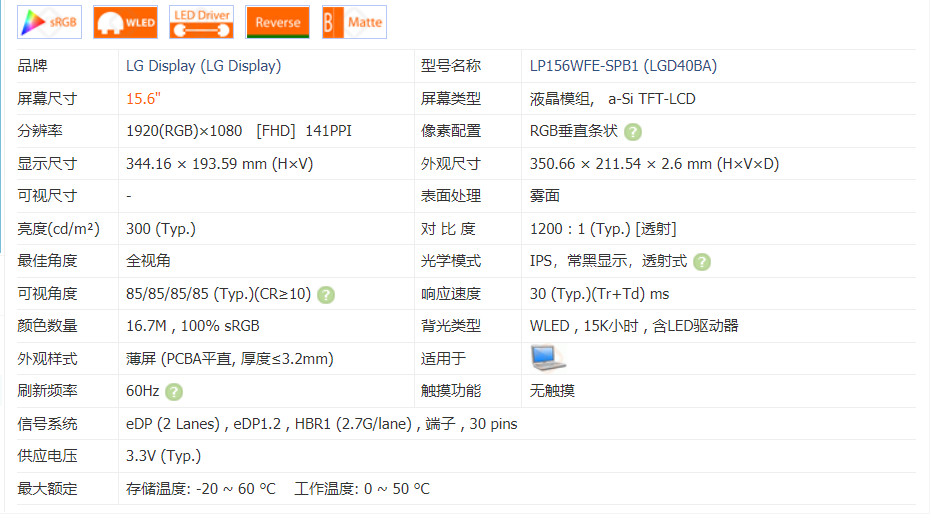Click the 型号名称 row label
Viewport: 931px width, 524px height.
point(451,66)
